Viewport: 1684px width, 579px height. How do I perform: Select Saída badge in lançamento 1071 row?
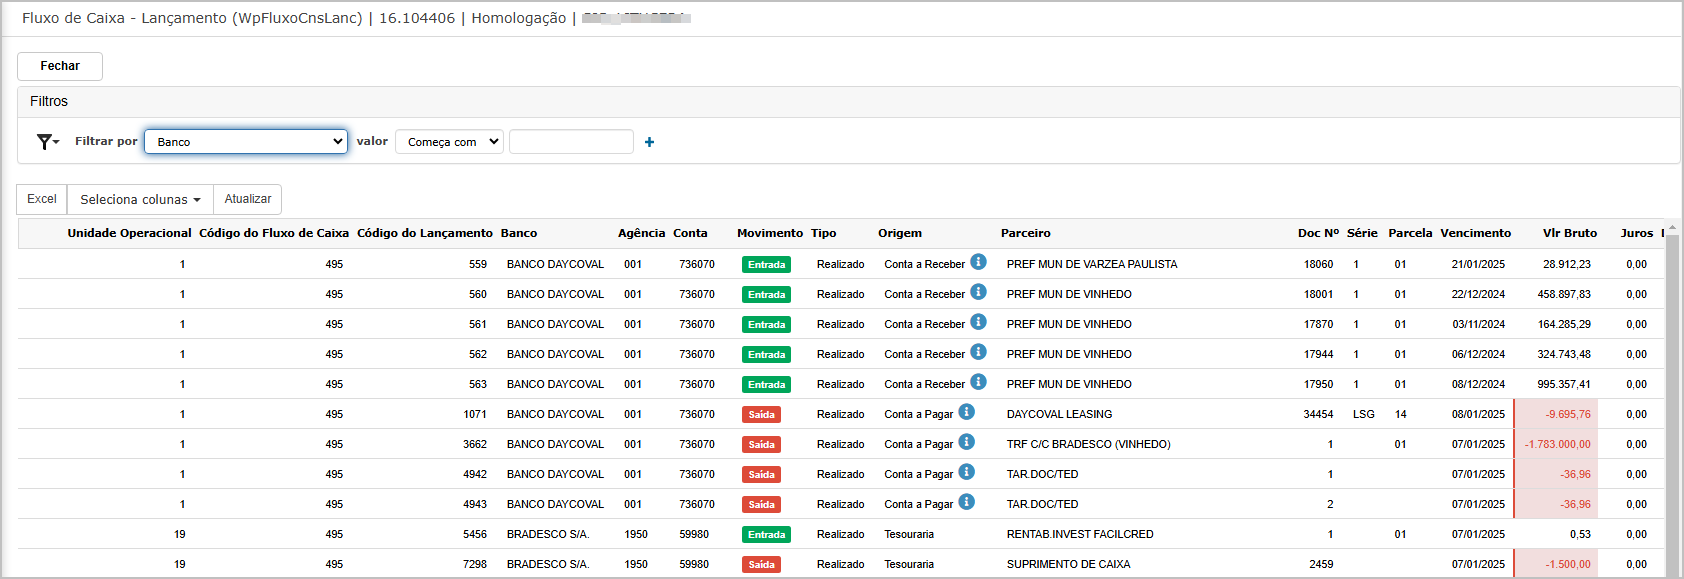pyautogui.click(x=762, y=415)
